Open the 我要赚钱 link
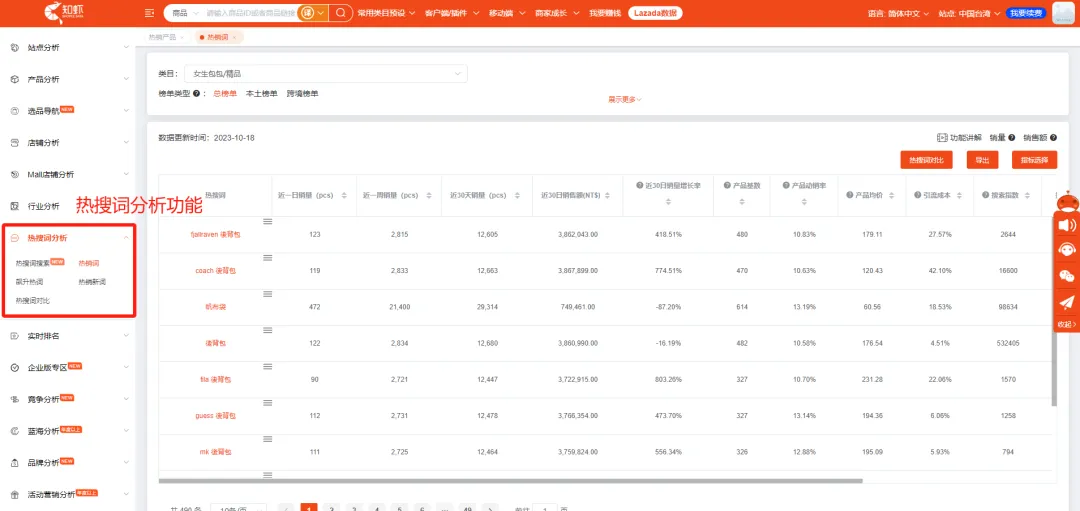 coord(604,13)
